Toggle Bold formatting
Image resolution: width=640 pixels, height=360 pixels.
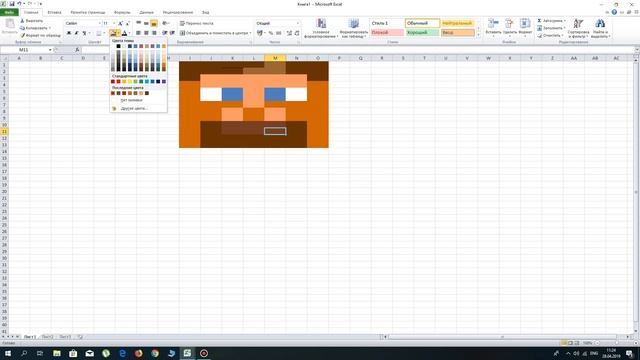coord(69,33)
